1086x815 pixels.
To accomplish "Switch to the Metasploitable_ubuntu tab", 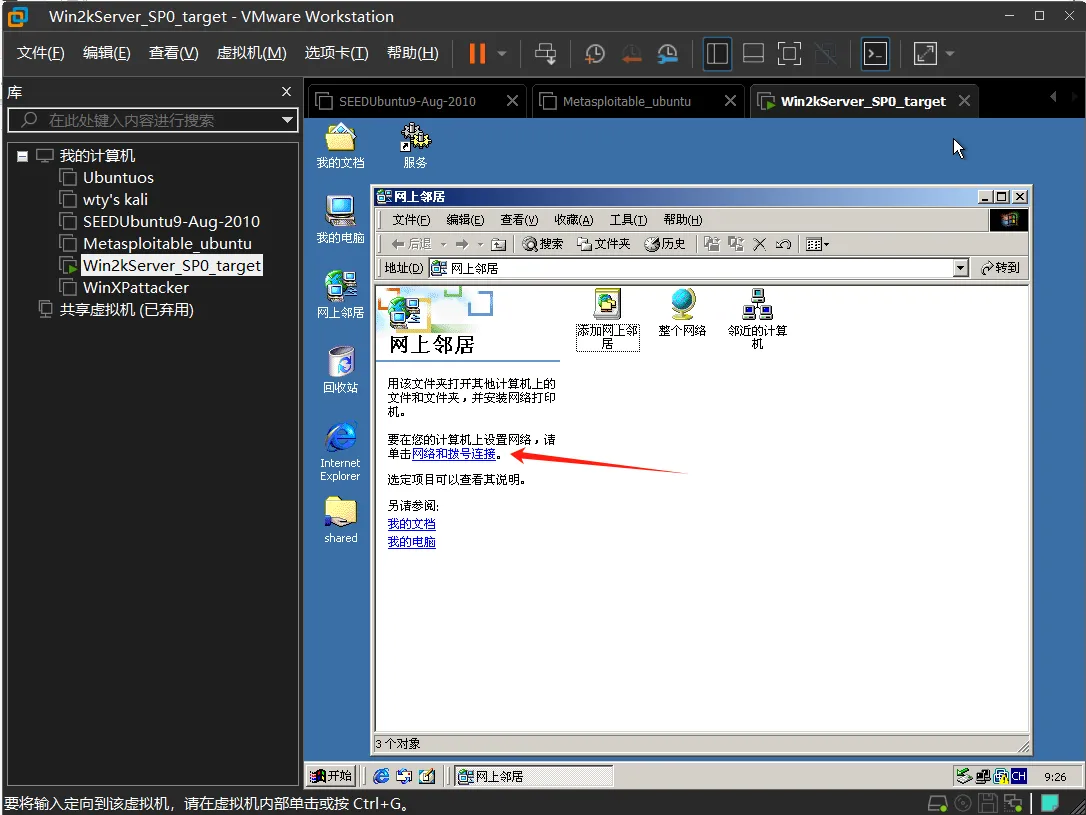I will click(x=626, y=102).
